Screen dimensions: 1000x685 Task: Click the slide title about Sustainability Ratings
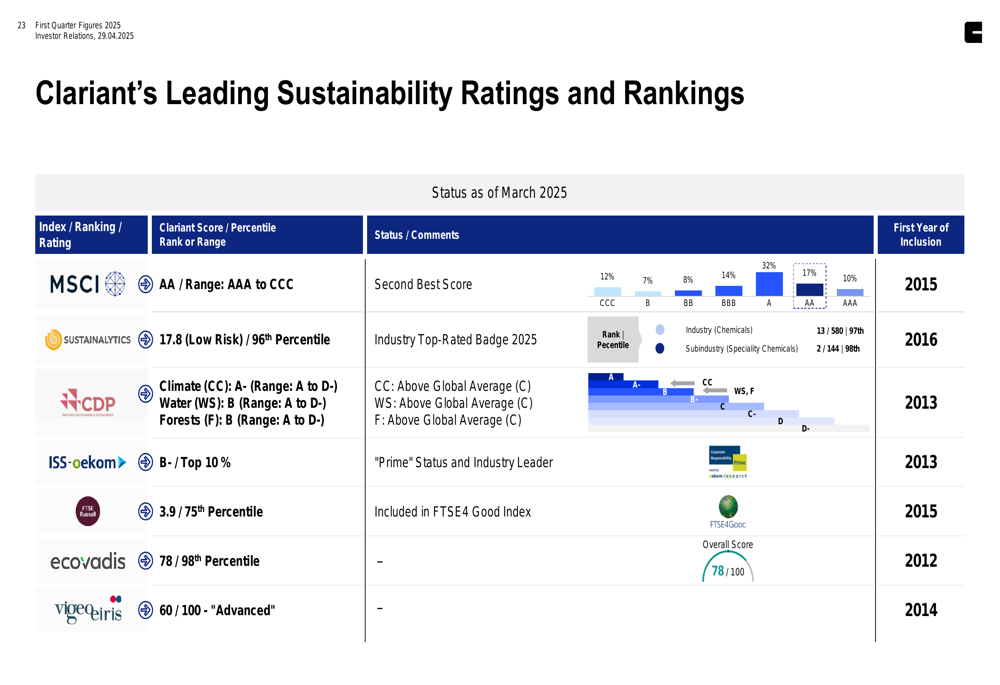point(390,93)
